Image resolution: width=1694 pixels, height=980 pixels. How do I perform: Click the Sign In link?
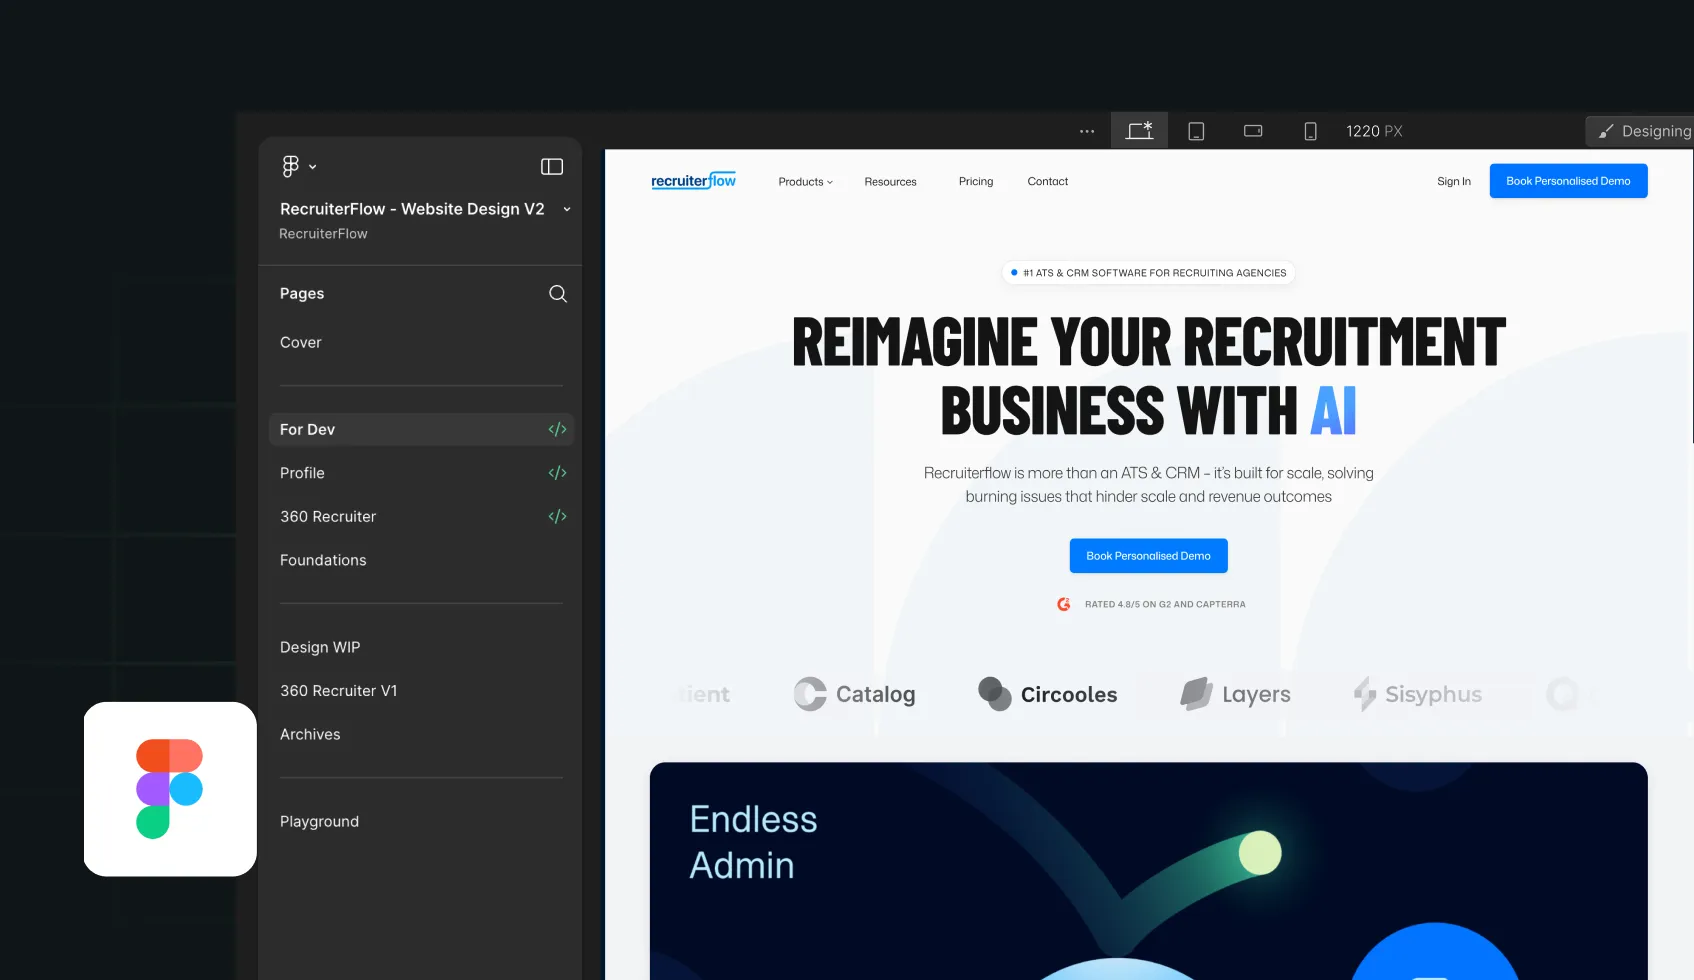point(1454,181)
